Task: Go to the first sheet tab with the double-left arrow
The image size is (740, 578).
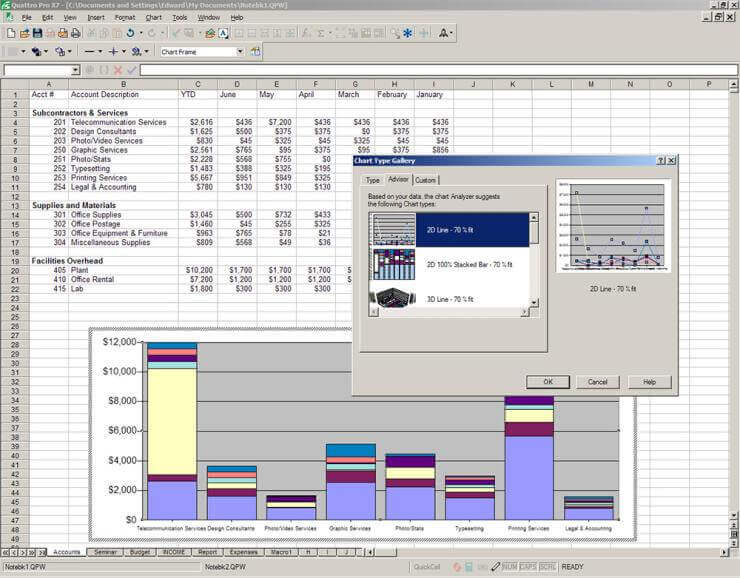Action: [5, 552]
